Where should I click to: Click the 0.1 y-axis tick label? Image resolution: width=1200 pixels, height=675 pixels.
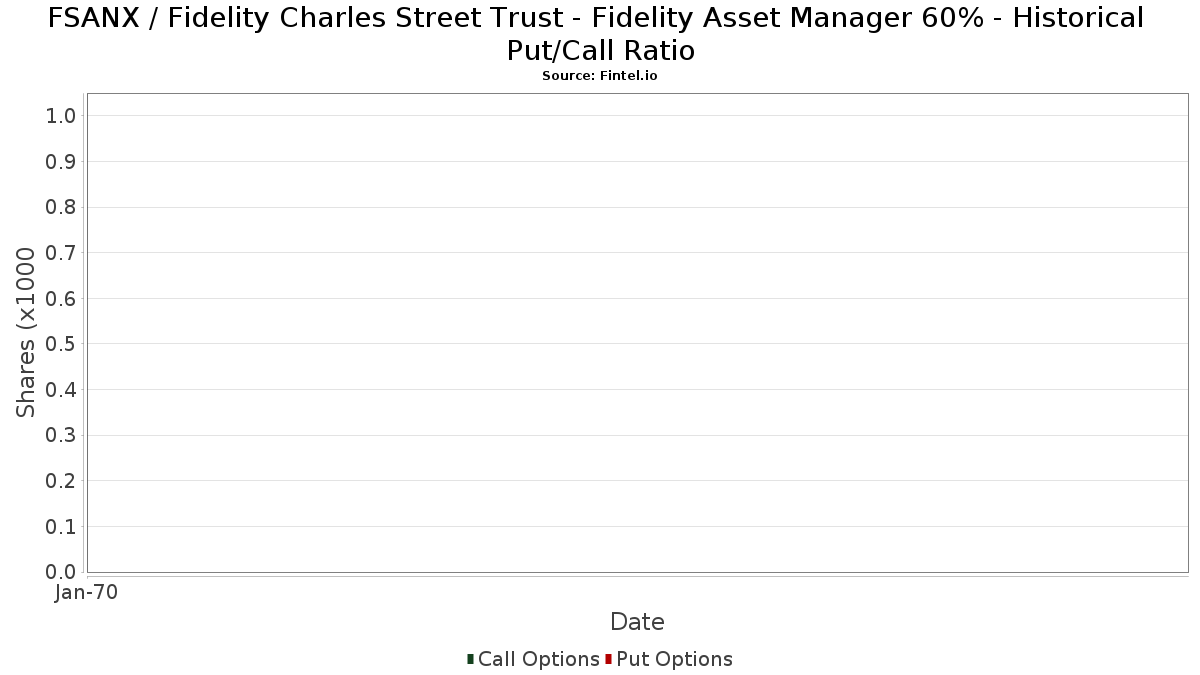point(61,526)
